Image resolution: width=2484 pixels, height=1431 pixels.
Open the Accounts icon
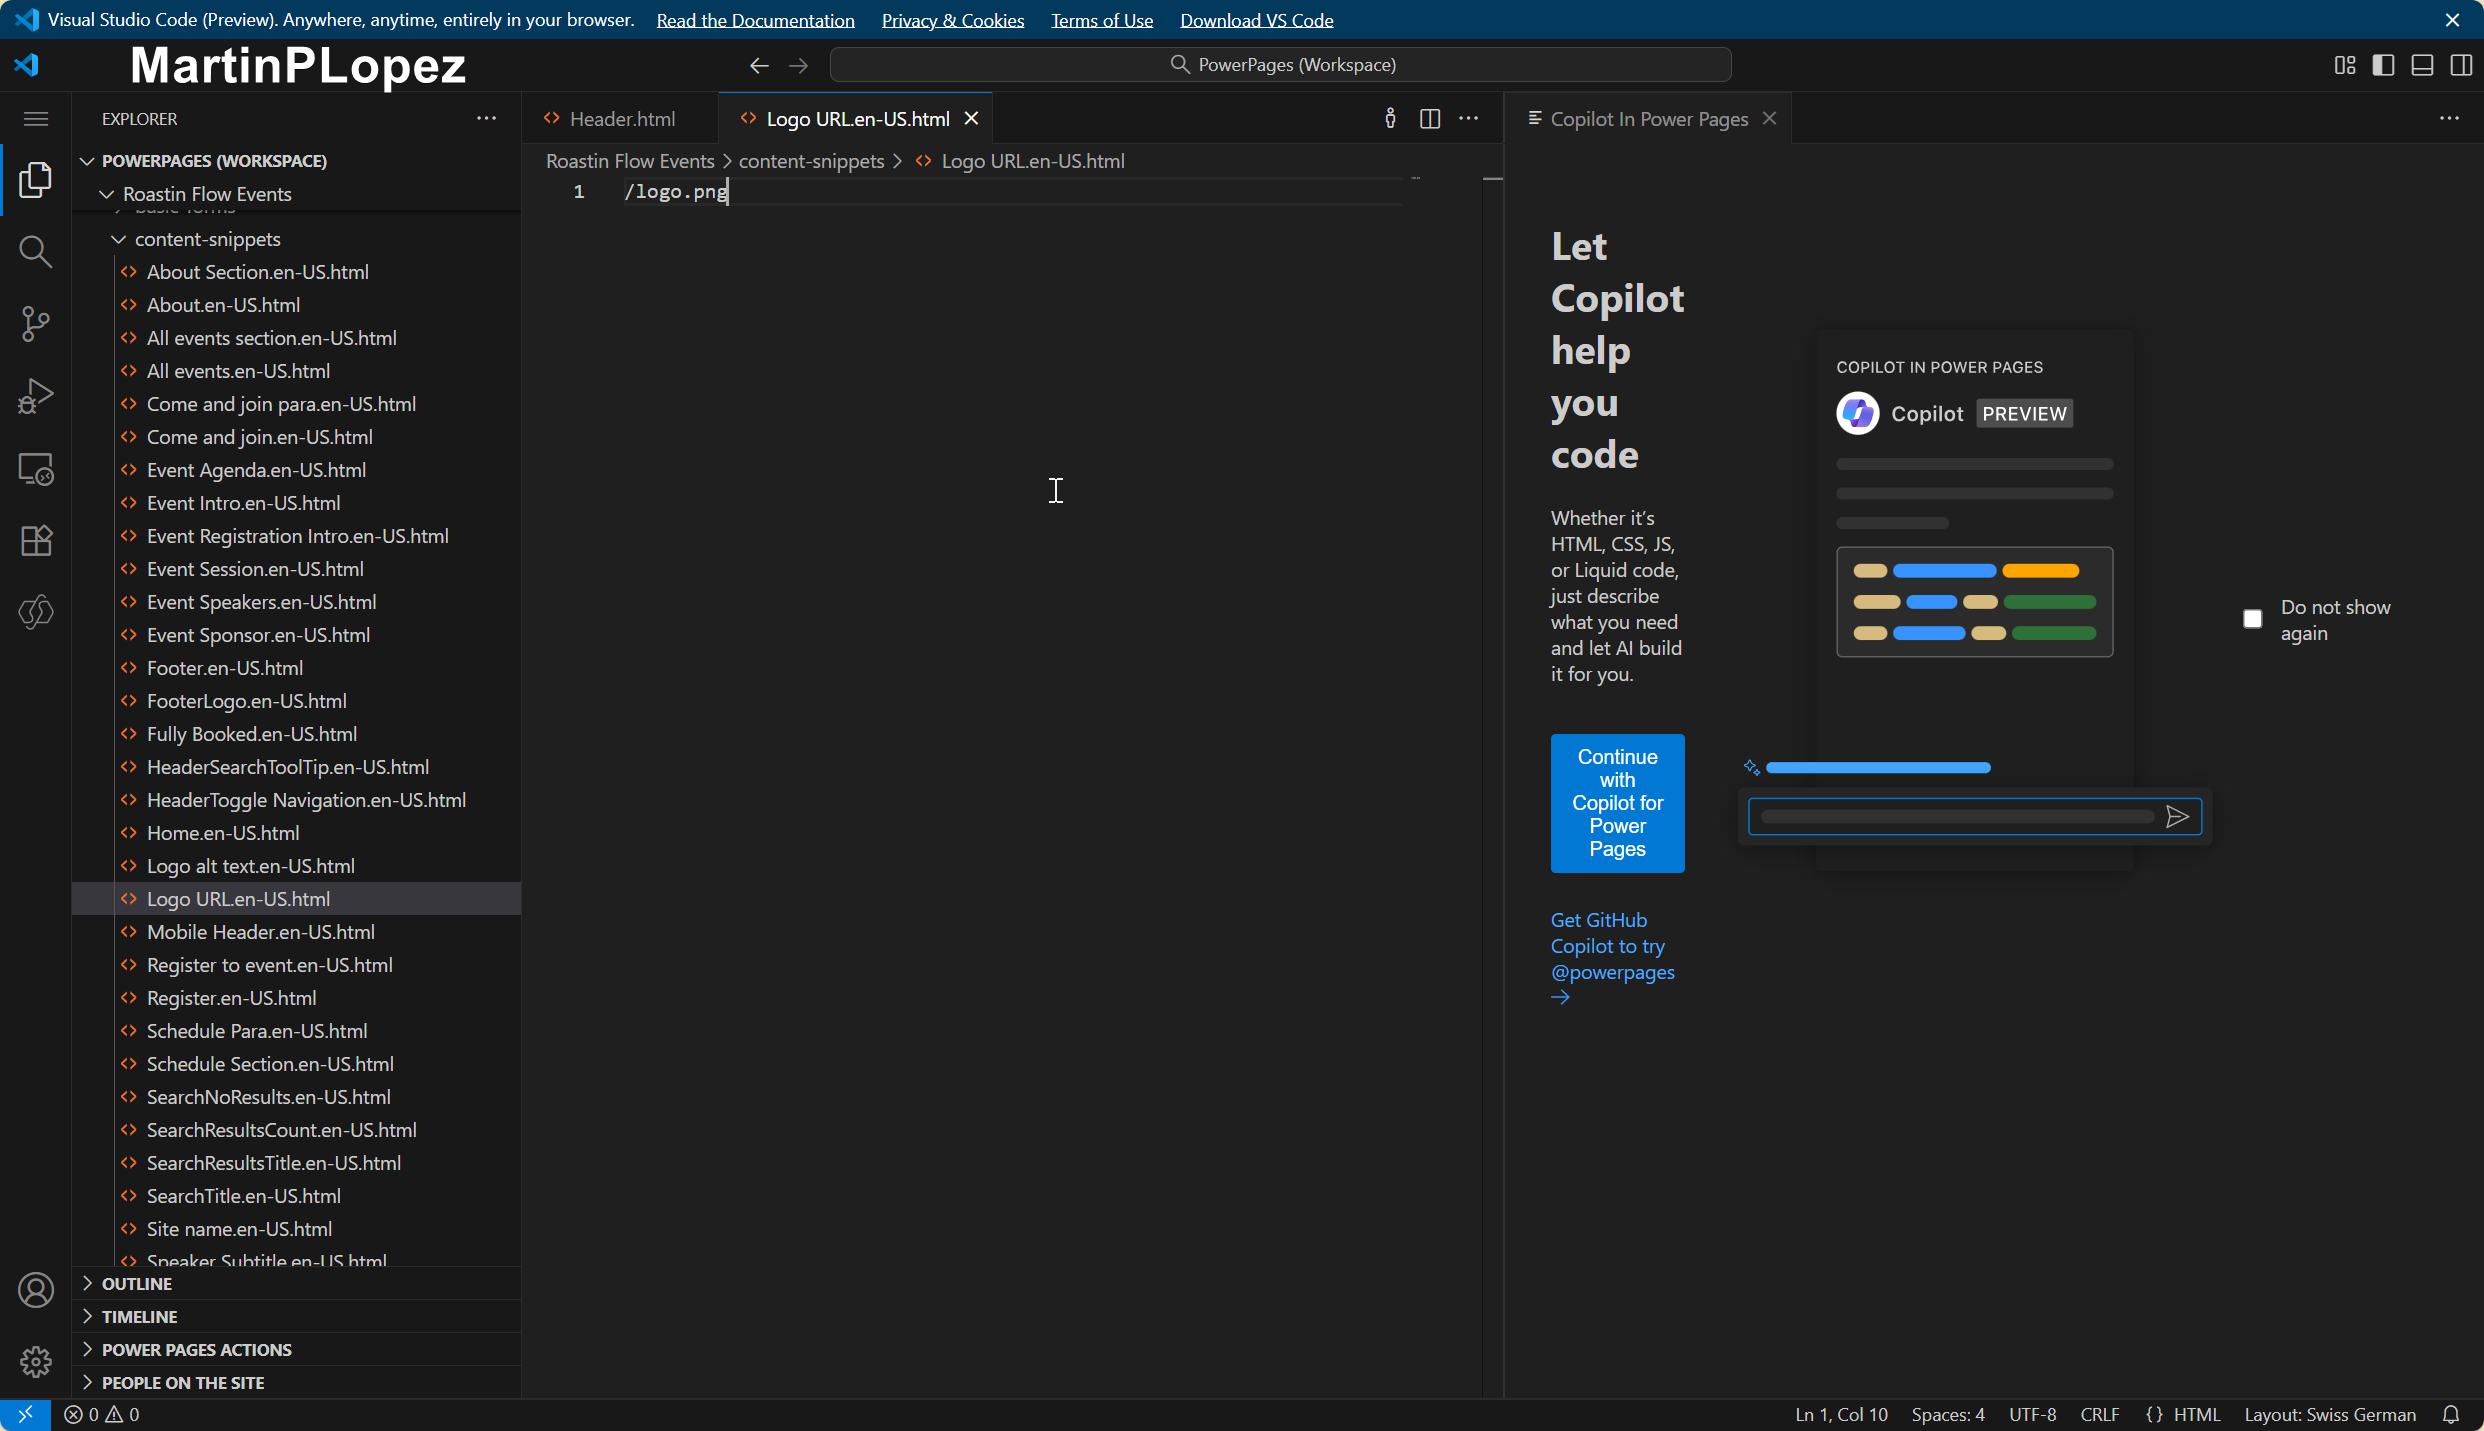pyautogui.click(x=35, y=1290)
